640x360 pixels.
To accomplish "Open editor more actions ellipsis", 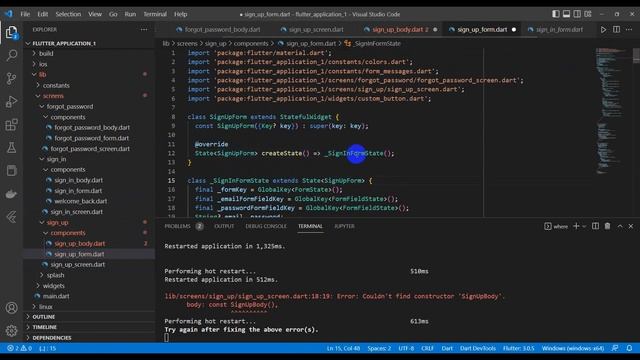I will (x=629, y=29).
